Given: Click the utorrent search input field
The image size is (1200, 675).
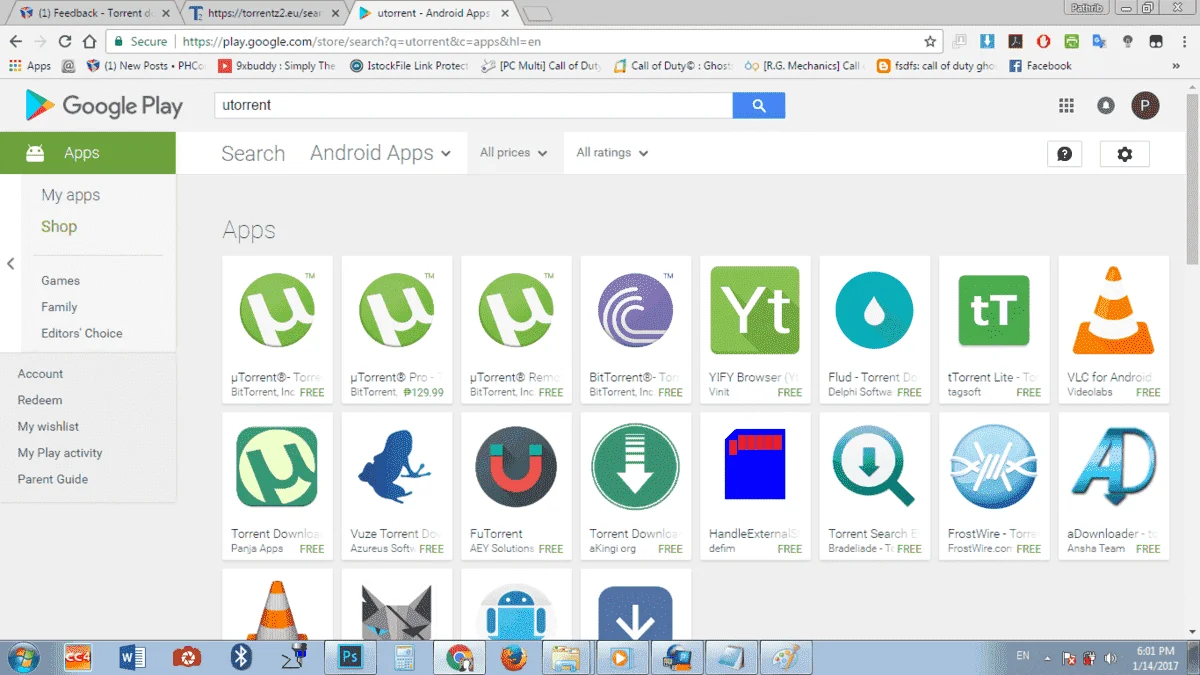Looking at the screenshot, I should click(x=473, y=105).
